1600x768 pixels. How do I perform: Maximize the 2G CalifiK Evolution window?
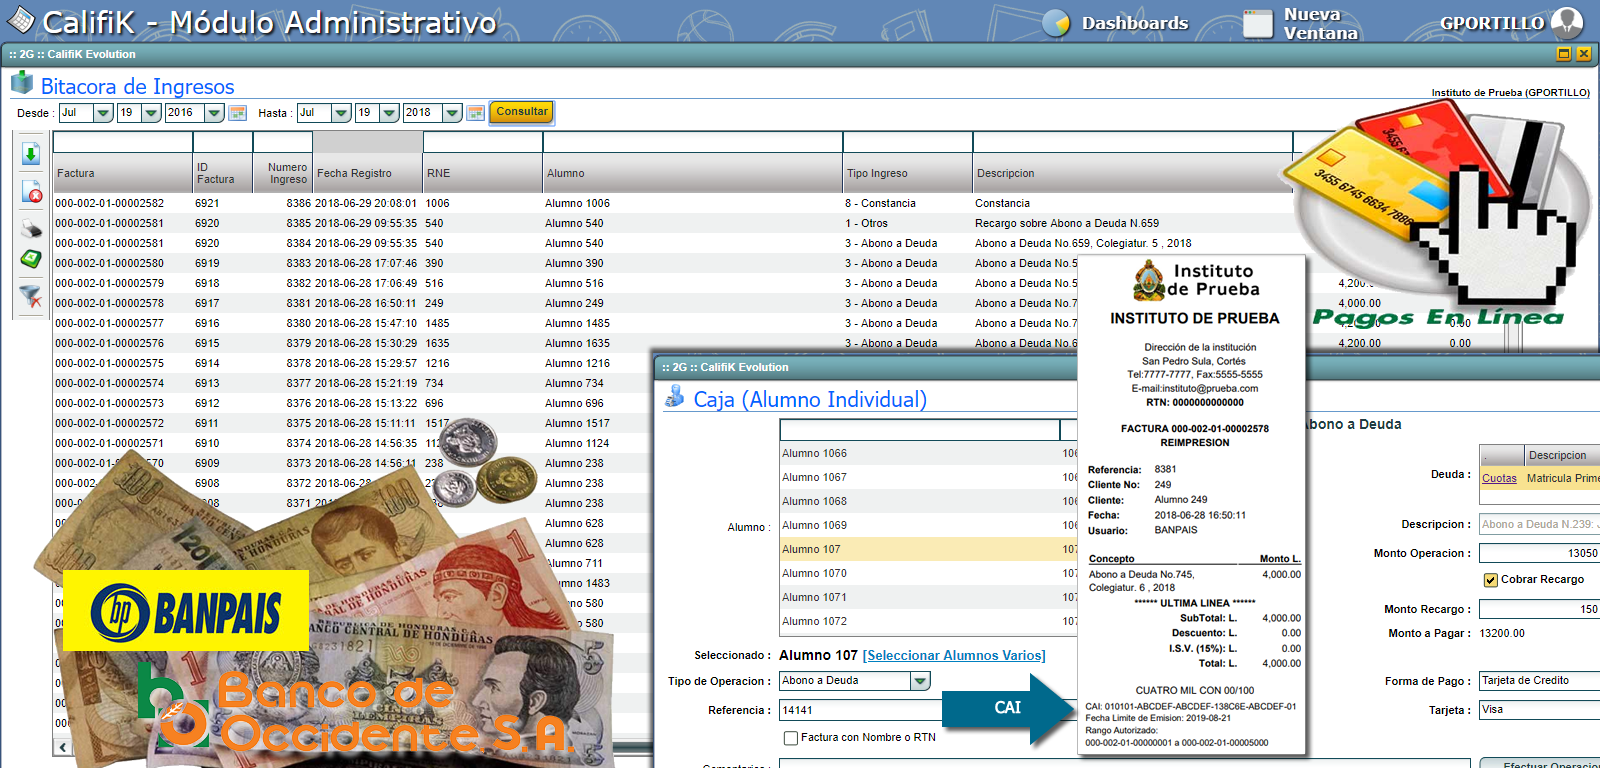point(1564,54)
